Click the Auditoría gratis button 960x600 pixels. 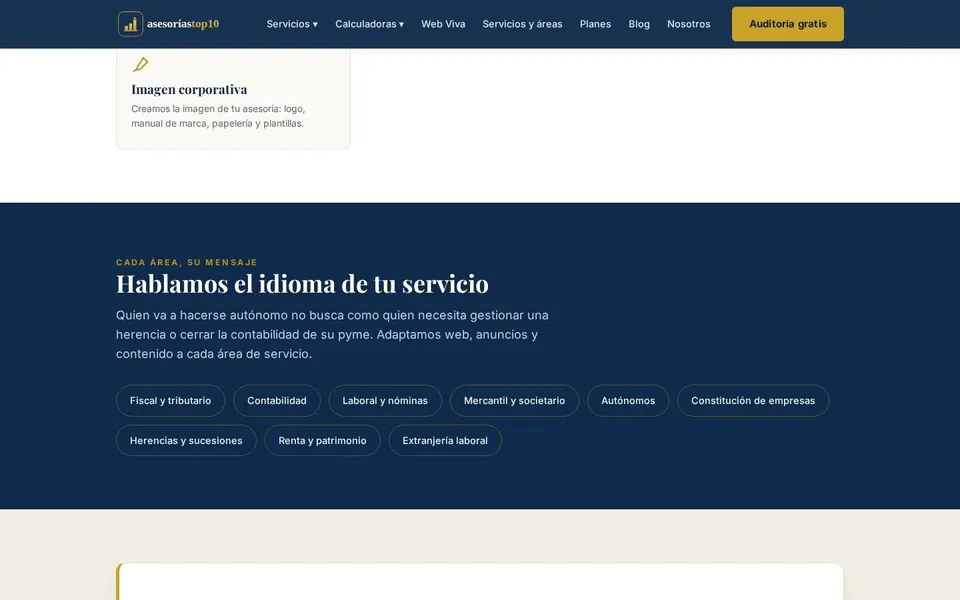pyautogui.click(x=787, y=24)
